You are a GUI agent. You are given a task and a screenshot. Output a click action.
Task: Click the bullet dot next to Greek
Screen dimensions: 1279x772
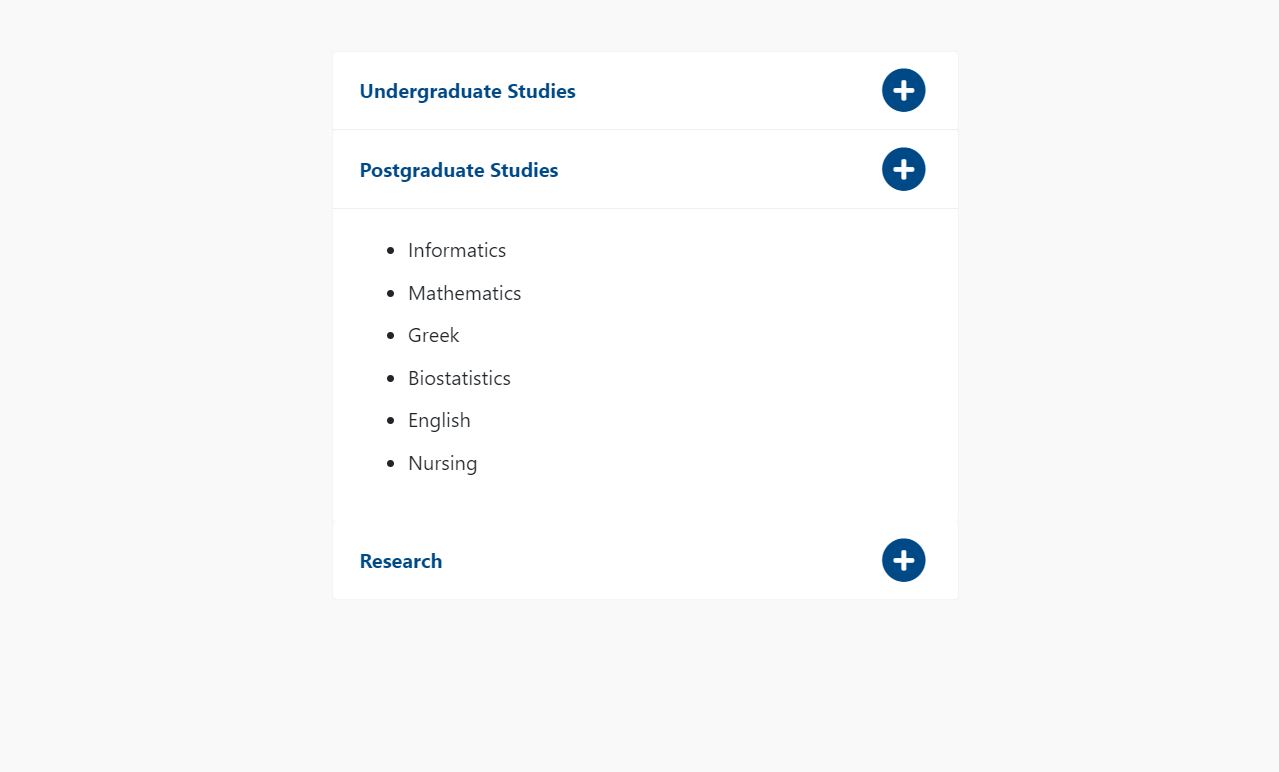click(390, 336)
